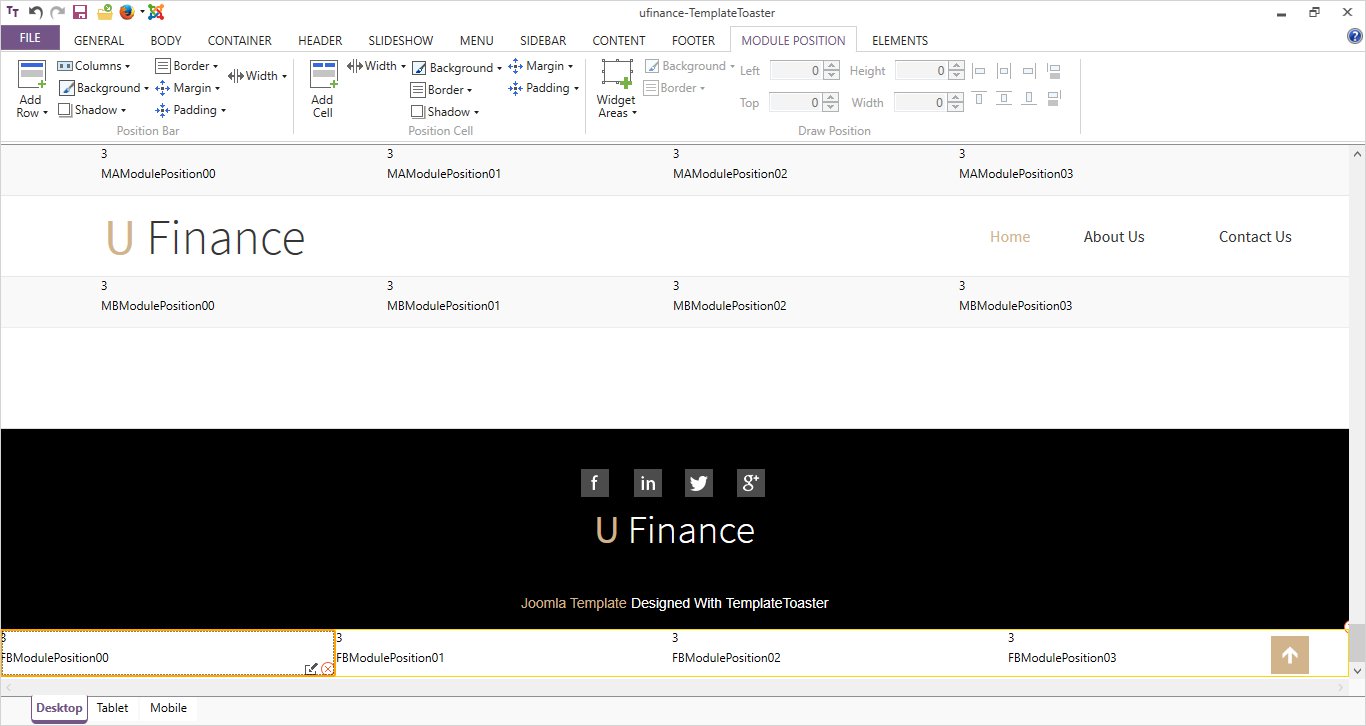Screen dimensions: 1366x726
Task: Click the Add Row icon
Action: tap(32, 78)
